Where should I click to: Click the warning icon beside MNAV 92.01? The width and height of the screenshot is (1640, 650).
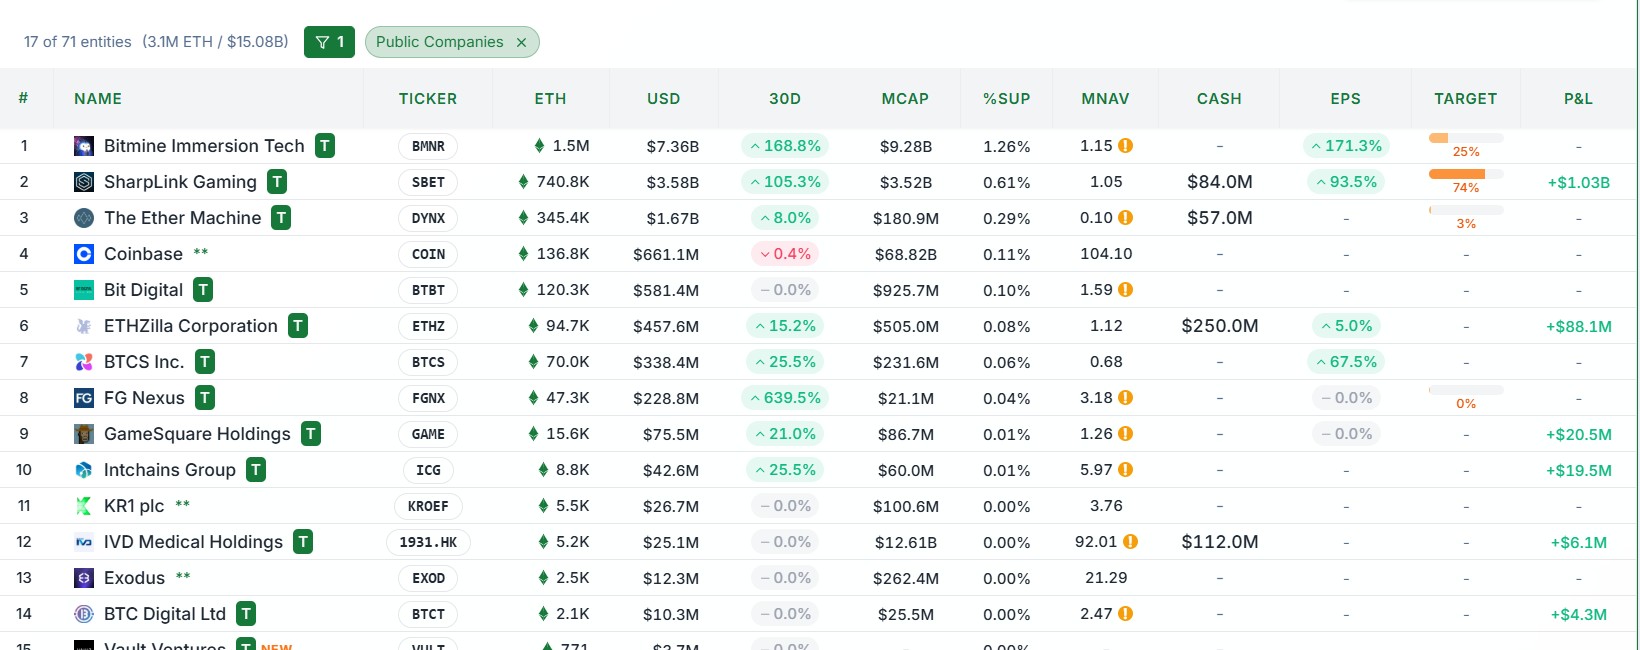tap(1130, 542)
